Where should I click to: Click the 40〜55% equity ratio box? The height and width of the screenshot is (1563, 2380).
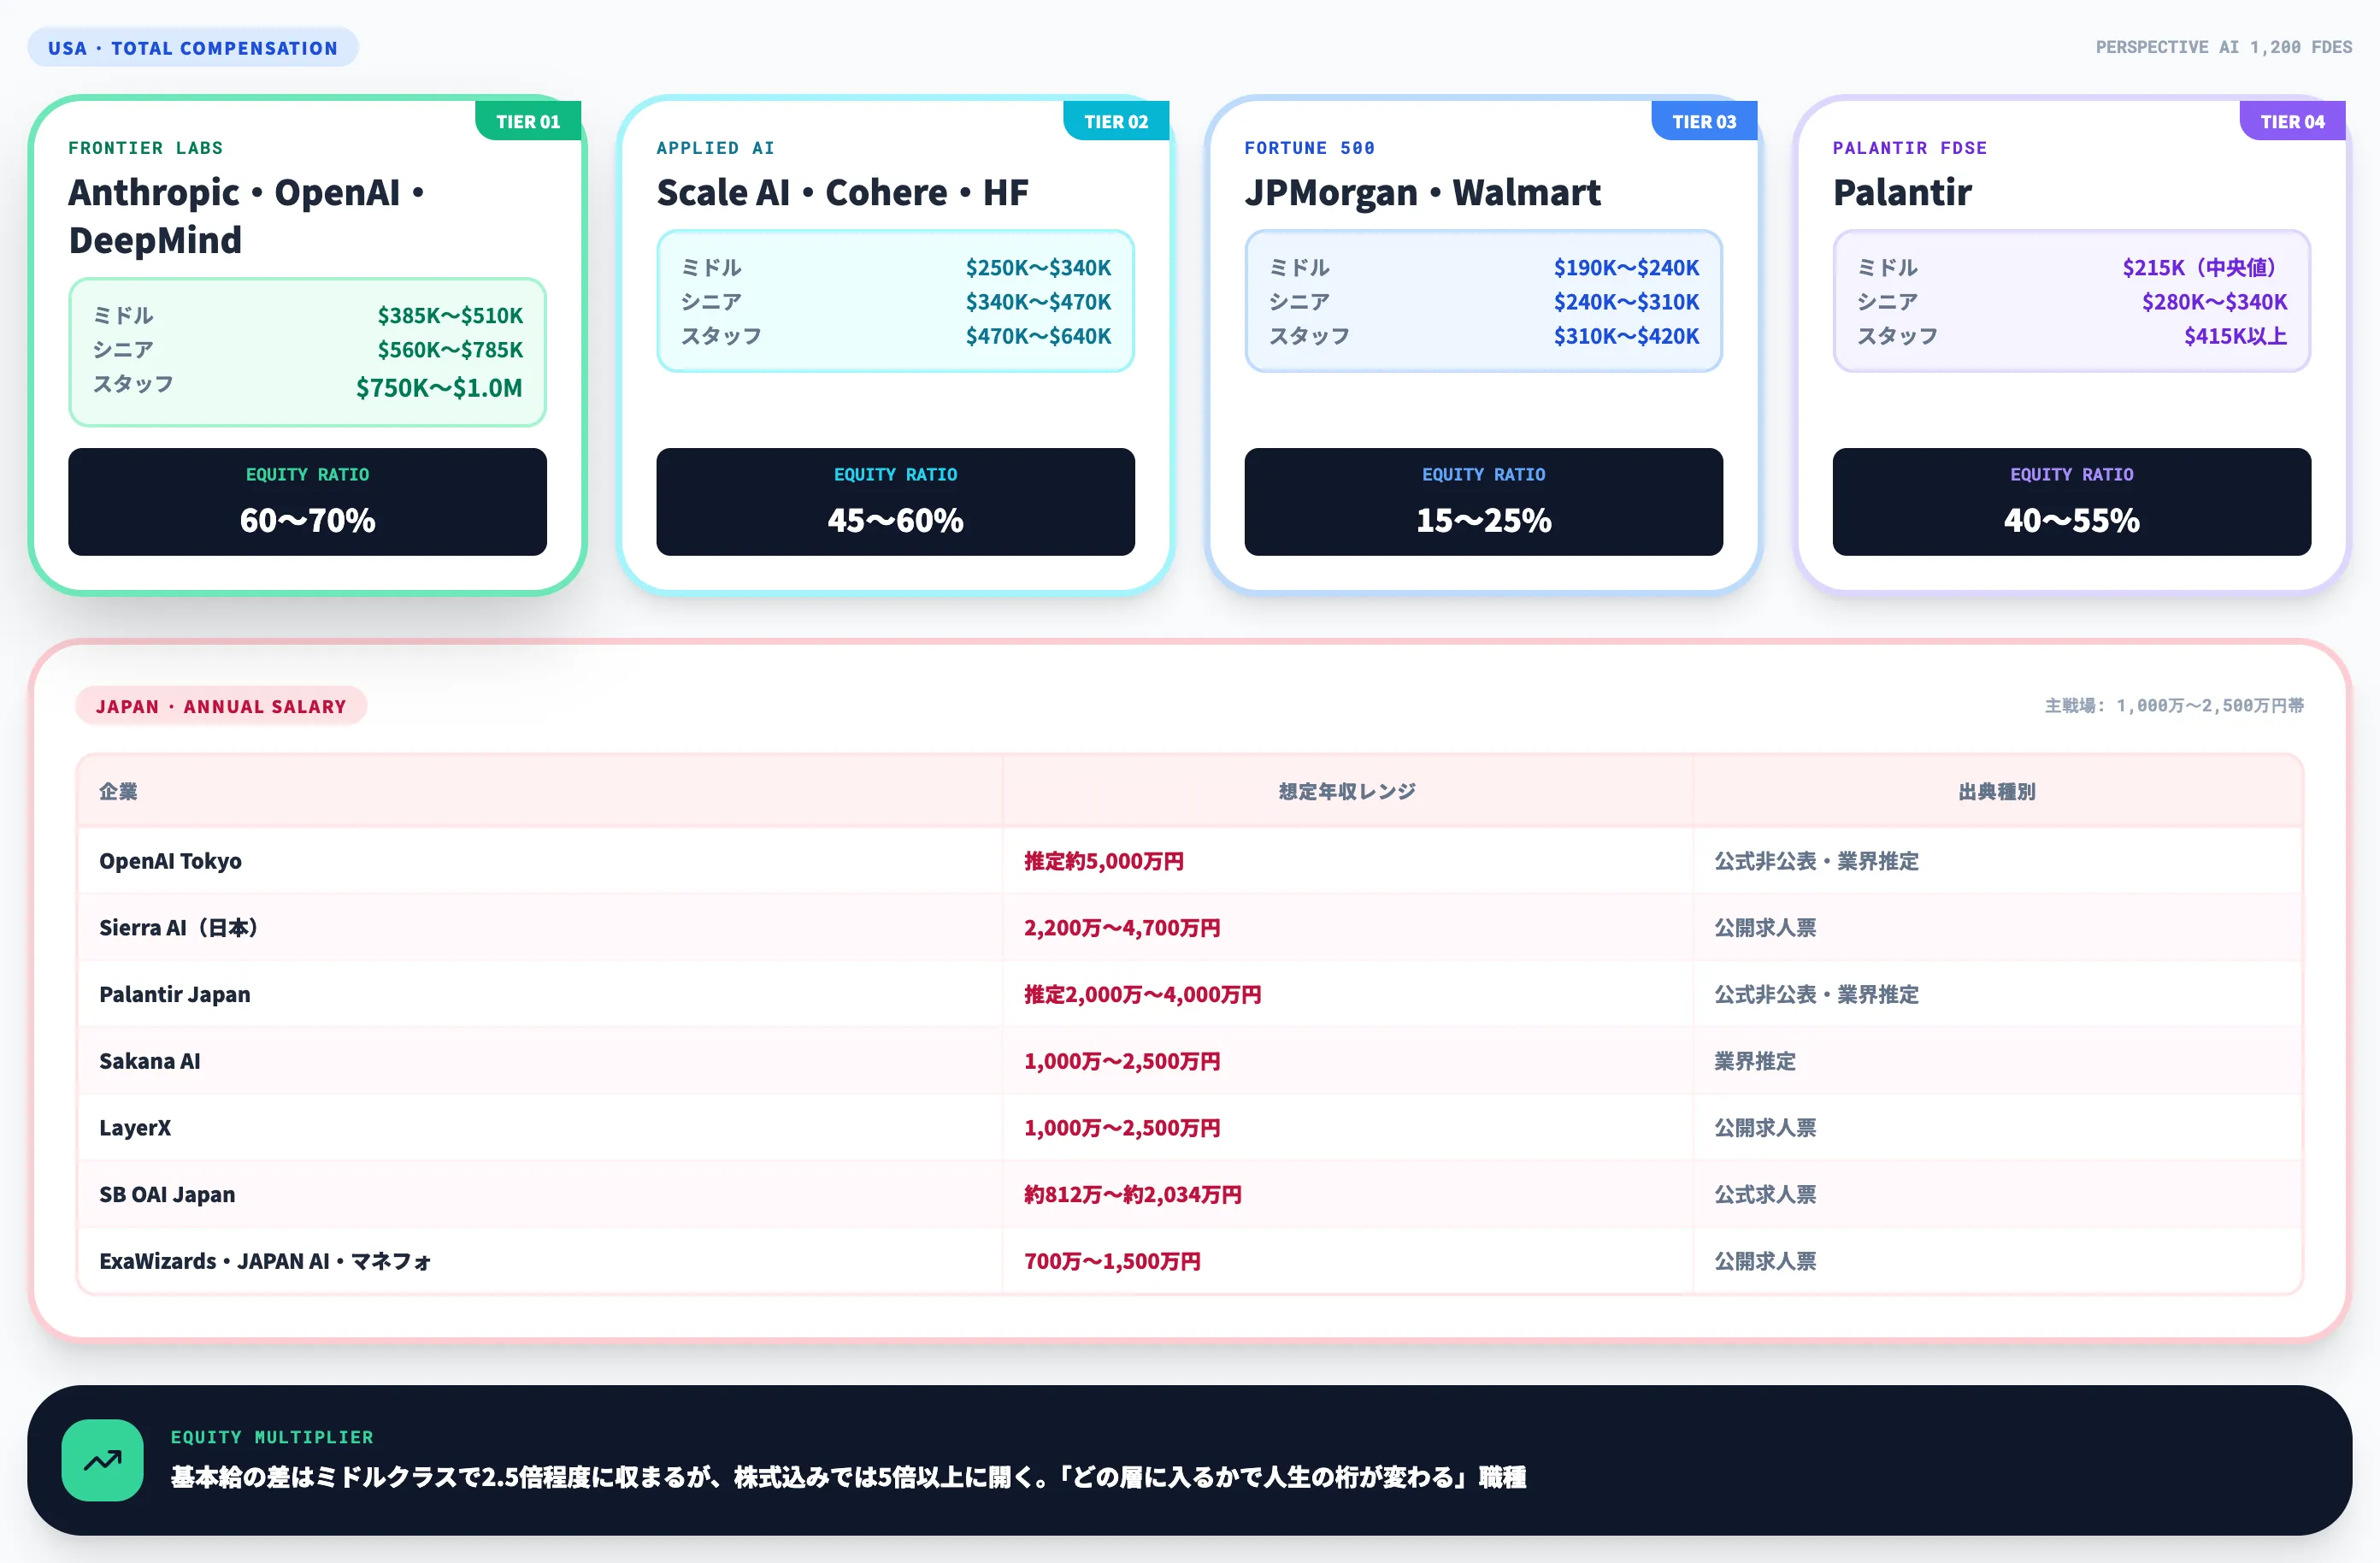pos(2071,501)
